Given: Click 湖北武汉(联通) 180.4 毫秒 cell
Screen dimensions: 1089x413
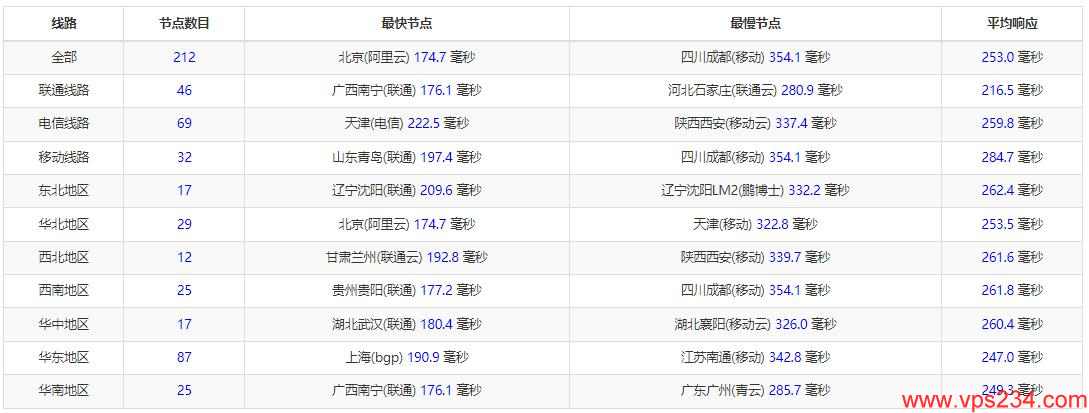Looking at the screenshot, I should [407, 324].
